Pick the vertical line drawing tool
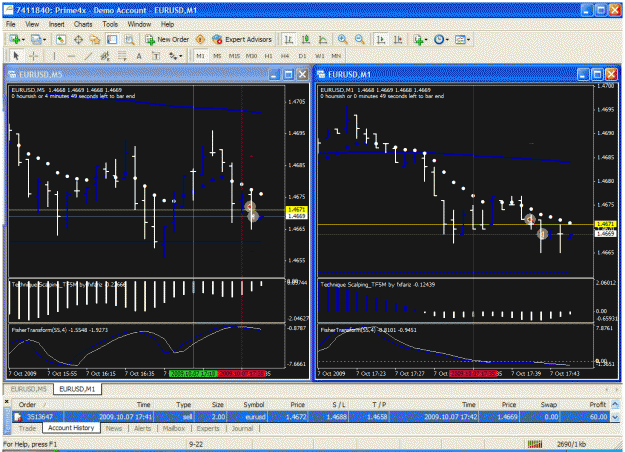 click(x=54, y=56)
